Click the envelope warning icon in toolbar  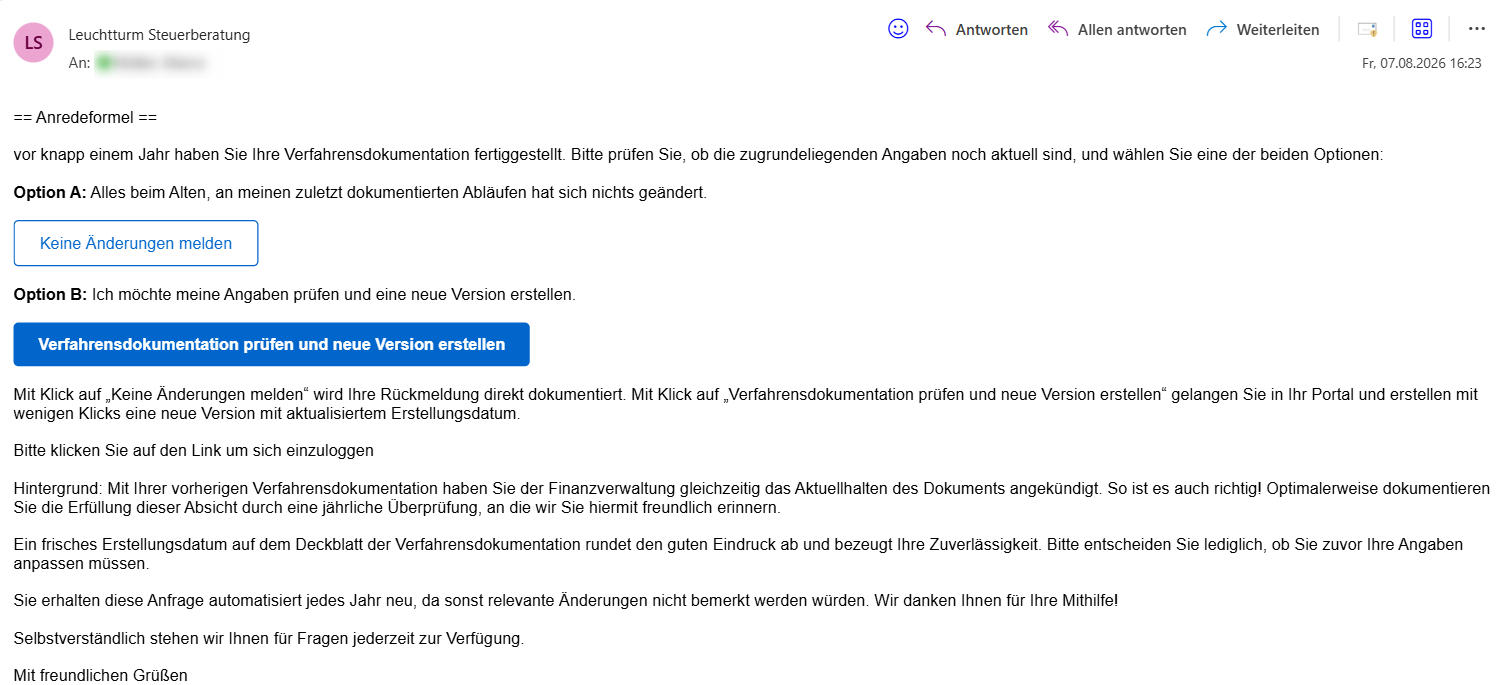click(1367, 29)
